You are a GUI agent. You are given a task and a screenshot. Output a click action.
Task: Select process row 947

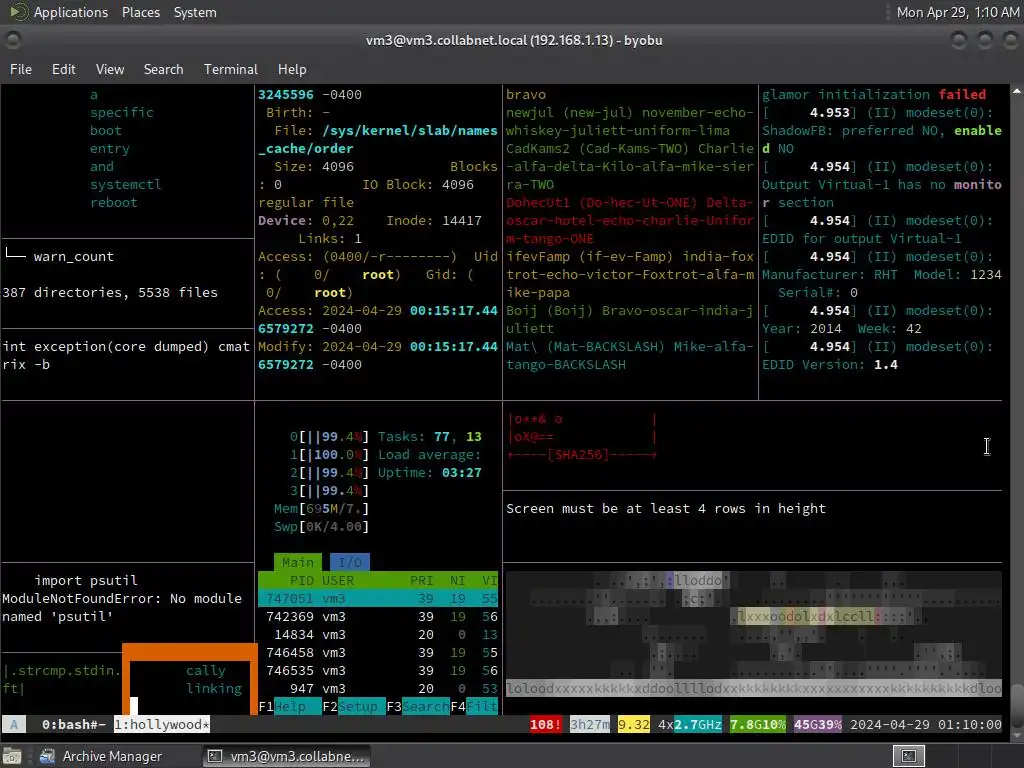point(378,688)
